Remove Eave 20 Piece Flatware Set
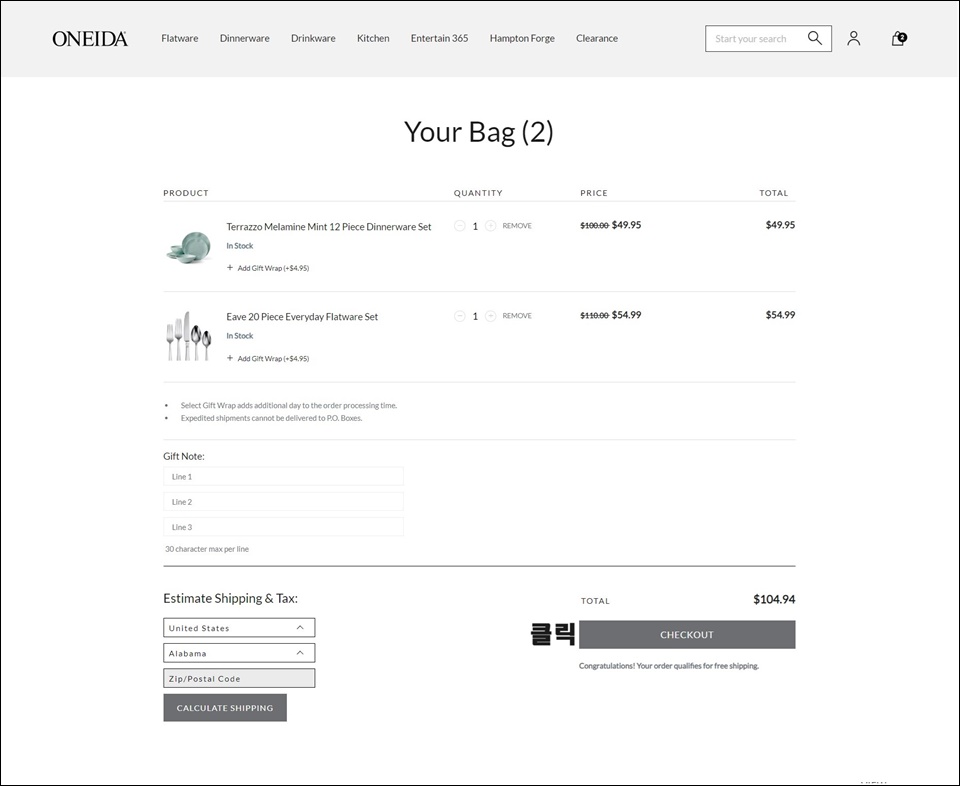Viewport: 960px width, 786px height. 517,316
